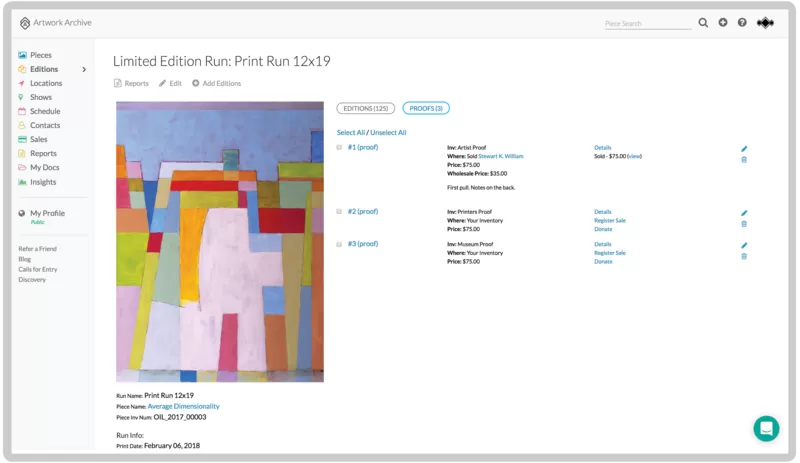Open Pieces in the sidebar
Screen dimensions: 800x463
(x=41, y=55)
